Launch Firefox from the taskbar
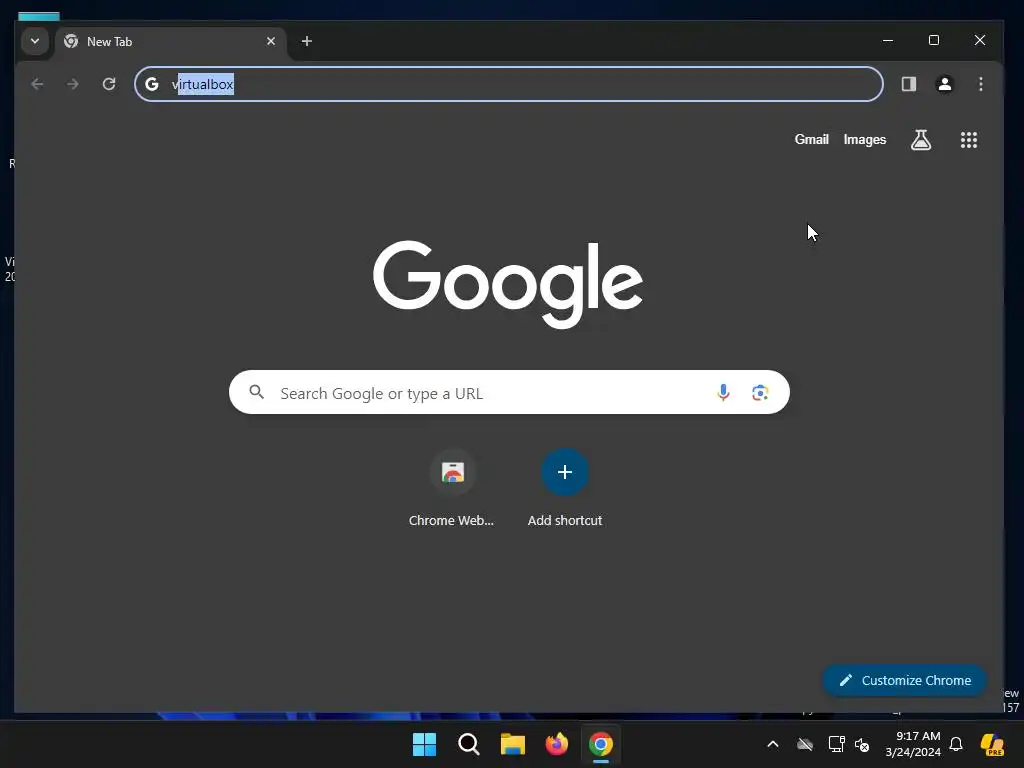 click(x=556, y=744)
